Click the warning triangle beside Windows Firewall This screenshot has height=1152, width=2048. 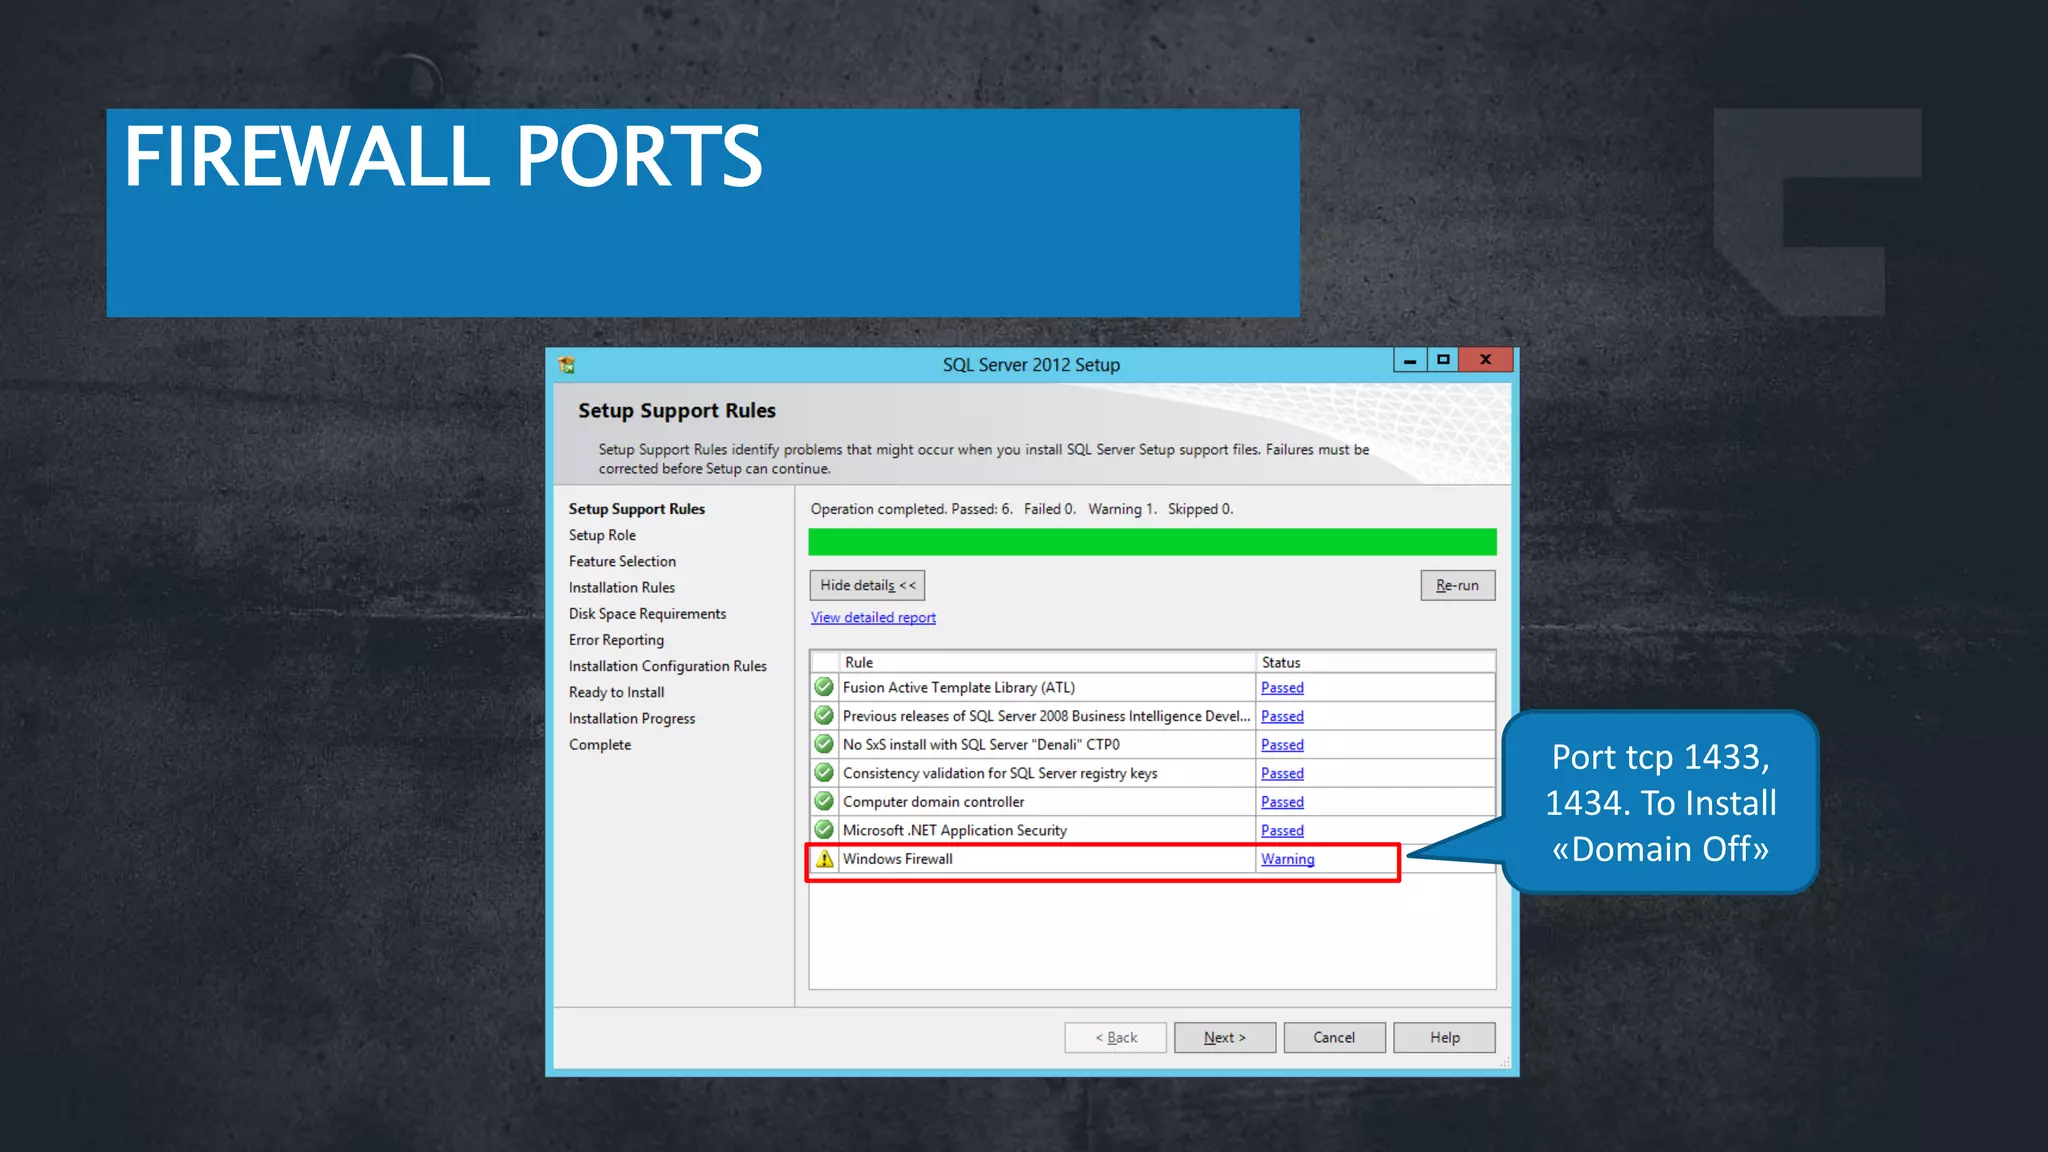tap(824, 859)
